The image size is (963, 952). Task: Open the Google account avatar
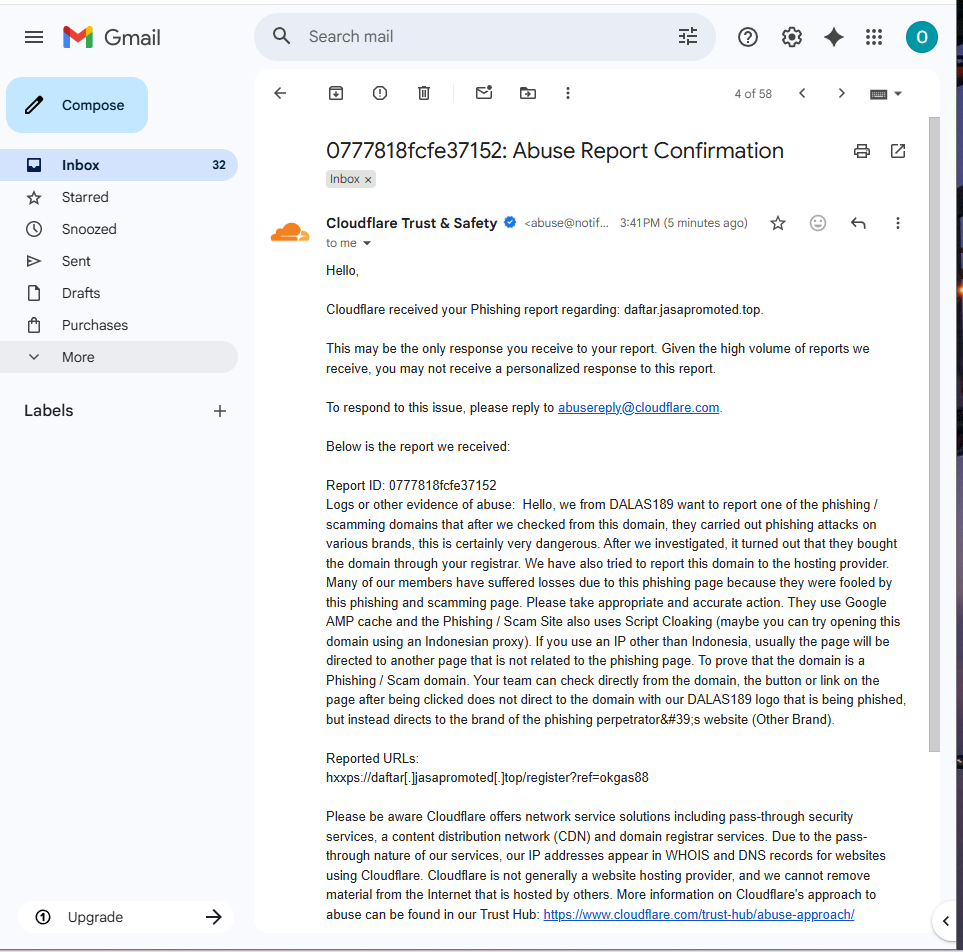tap(921, 37)
